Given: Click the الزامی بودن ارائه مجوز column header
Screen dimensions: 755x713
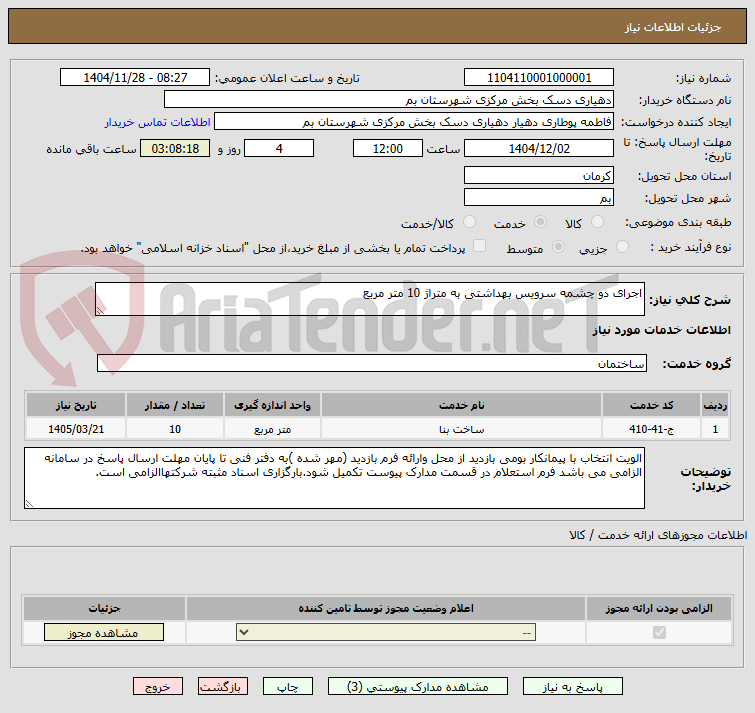Looking at the screenshot, I should point(659,609).
